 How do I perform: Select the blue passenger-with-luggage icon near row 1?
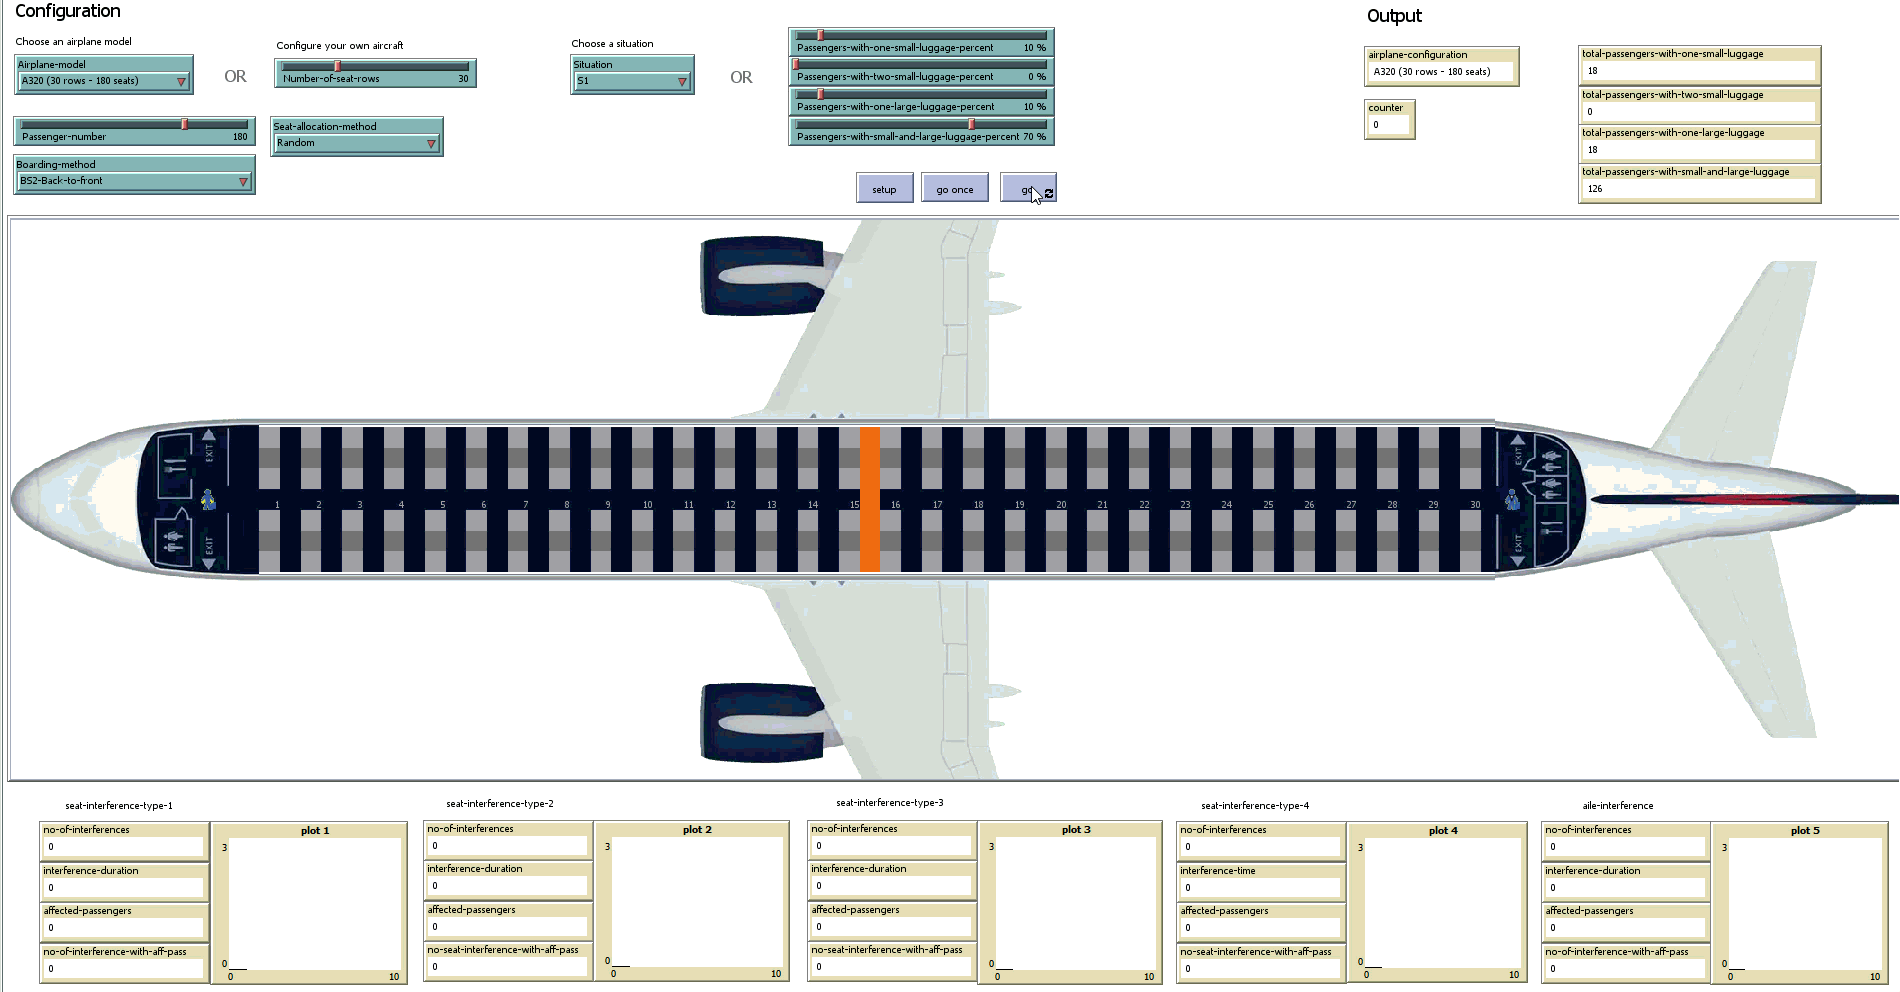pos(209,500)
